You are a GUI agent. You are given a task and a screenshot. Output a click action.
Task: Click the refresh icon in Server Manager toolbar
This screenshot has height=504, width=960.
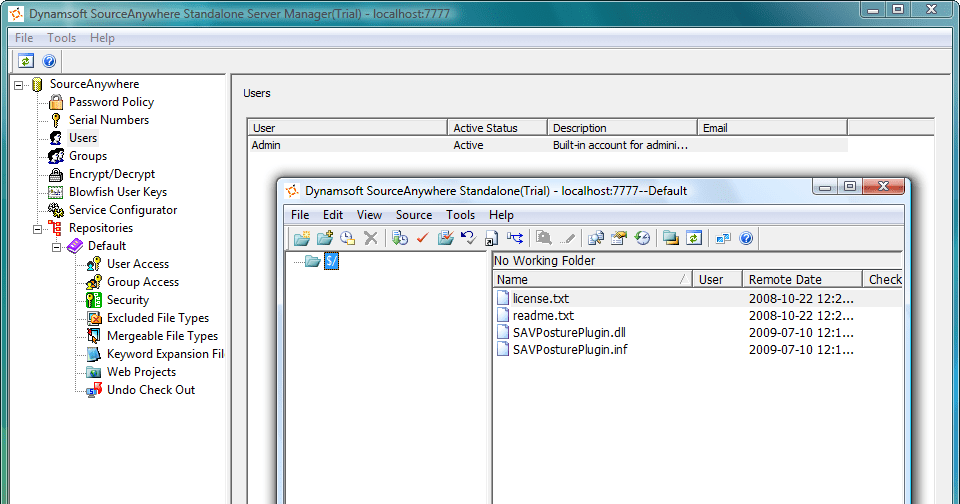pos(26,61)
